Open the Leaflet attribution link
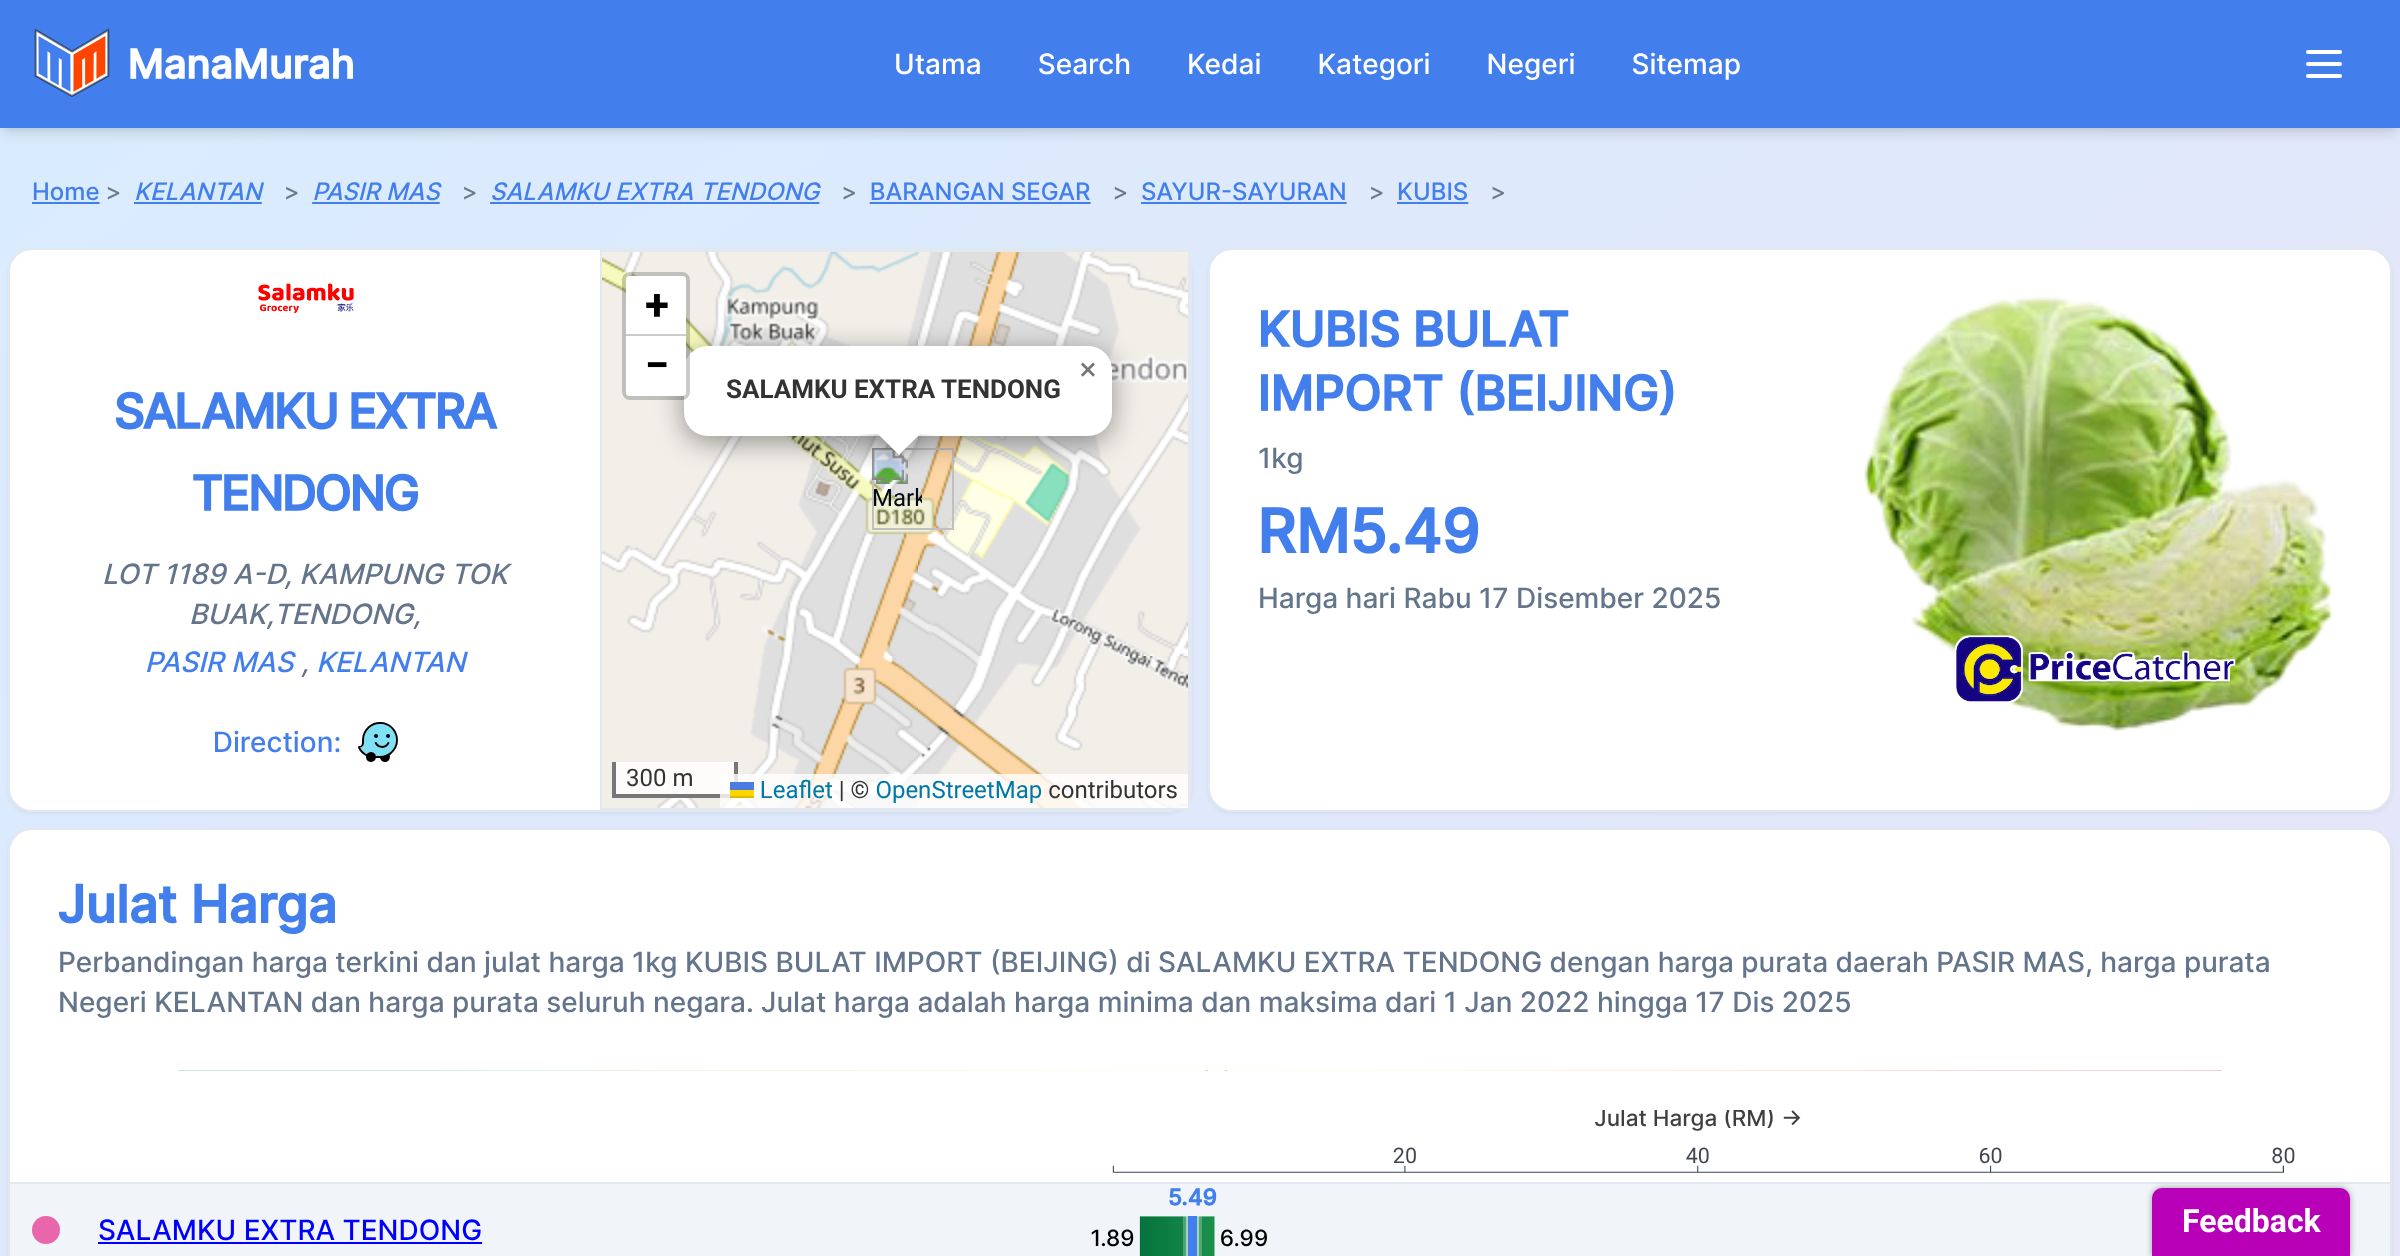 click(795, 790)
